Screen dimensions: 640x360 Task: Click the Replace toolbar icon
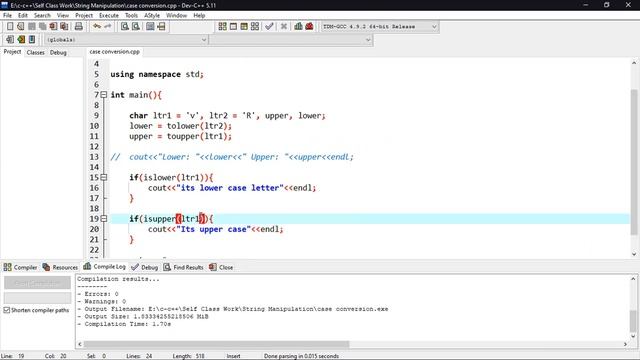[x=136, y=27]
